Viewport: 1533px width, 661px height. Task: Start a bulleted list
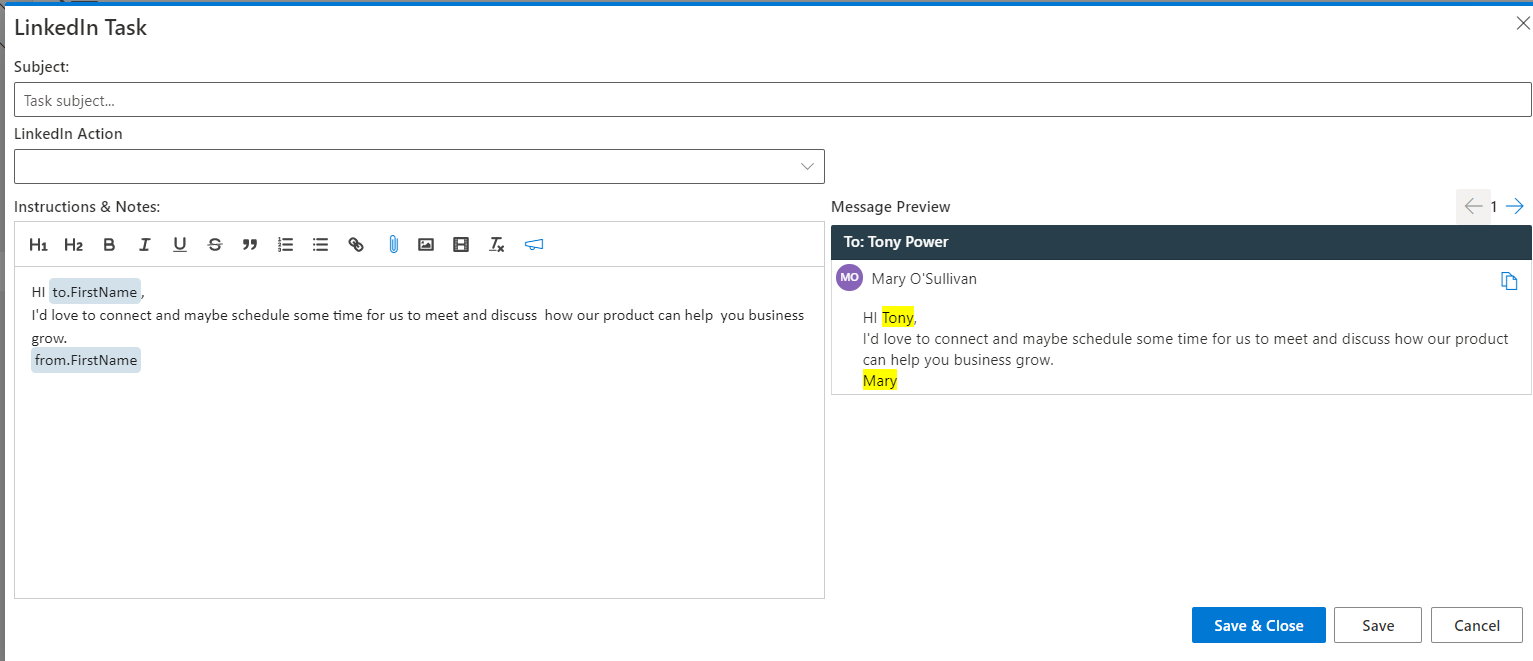(x=321, y=245)
